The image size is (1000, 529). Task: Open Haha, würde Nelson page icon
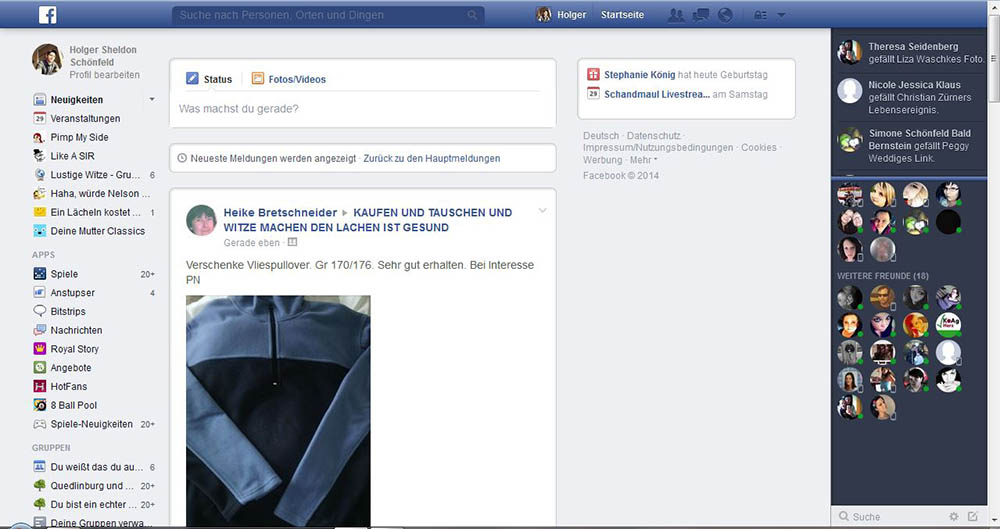point(40,193)
